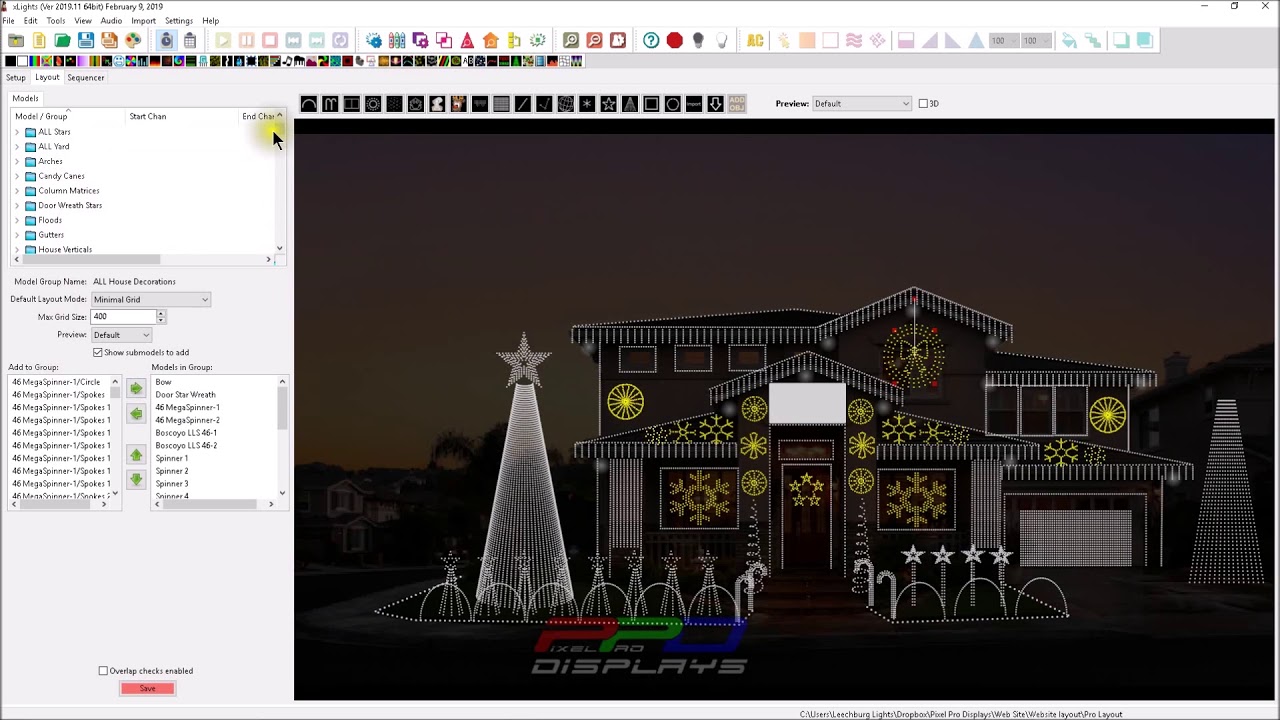Click the AC lights toolbar icon

pyautogui.click(x=755, y=41)
